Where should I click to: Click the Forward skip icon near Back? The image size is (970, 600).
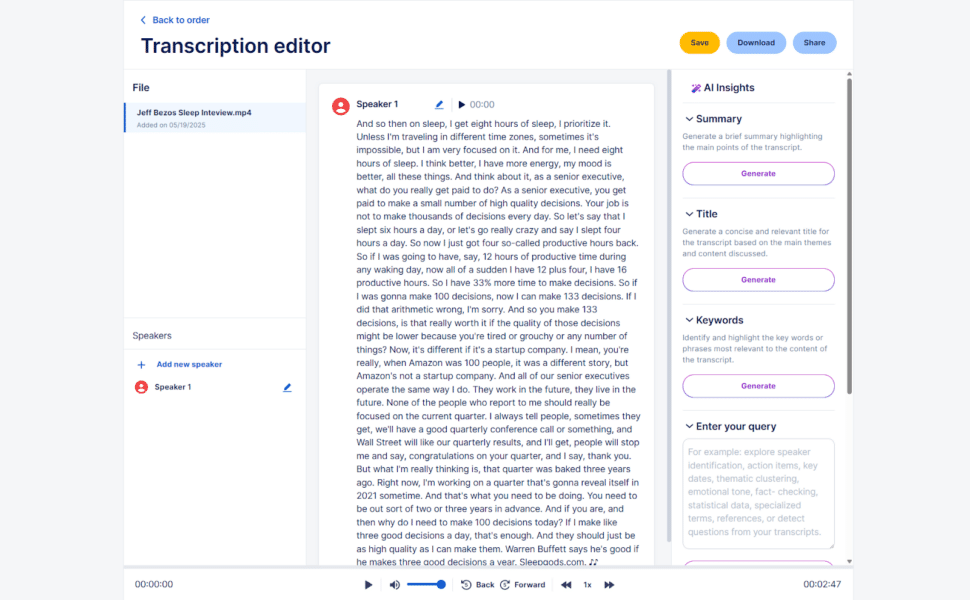click(x=504, y=584)
